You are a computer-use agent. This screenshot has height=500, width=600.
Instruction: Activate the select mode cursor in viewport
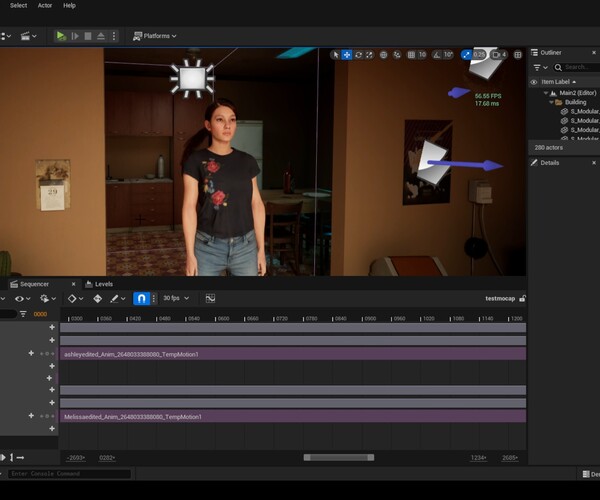click(336, 55)
